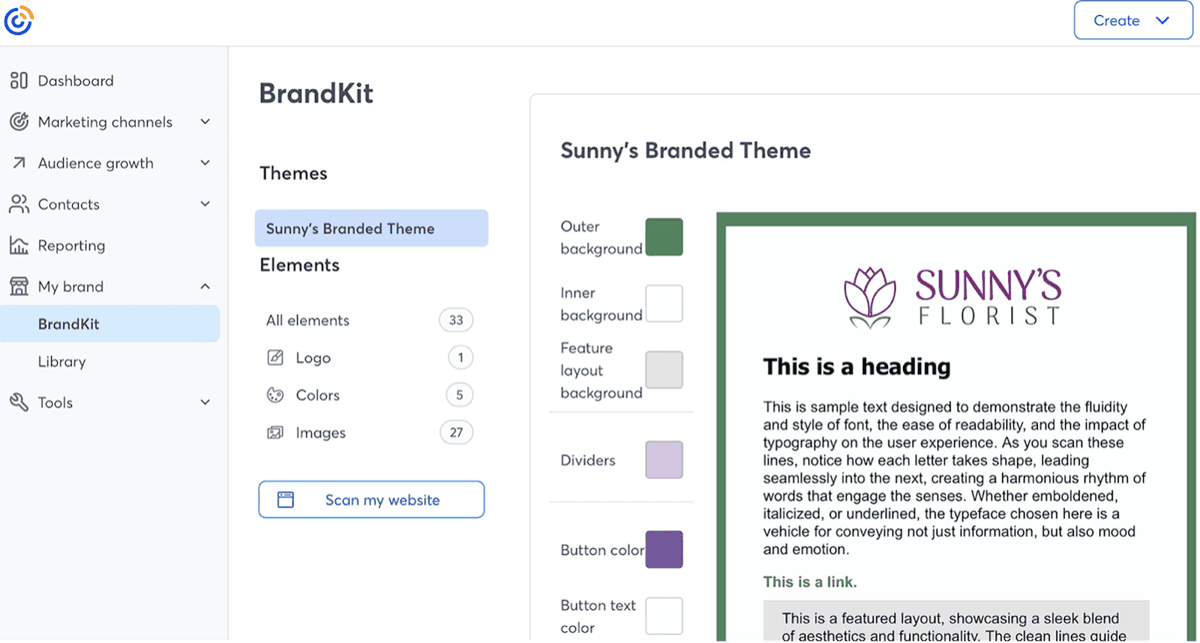Click the Sunny's Florist logo in preview
1200x643 pixels.
click(953, 297)
